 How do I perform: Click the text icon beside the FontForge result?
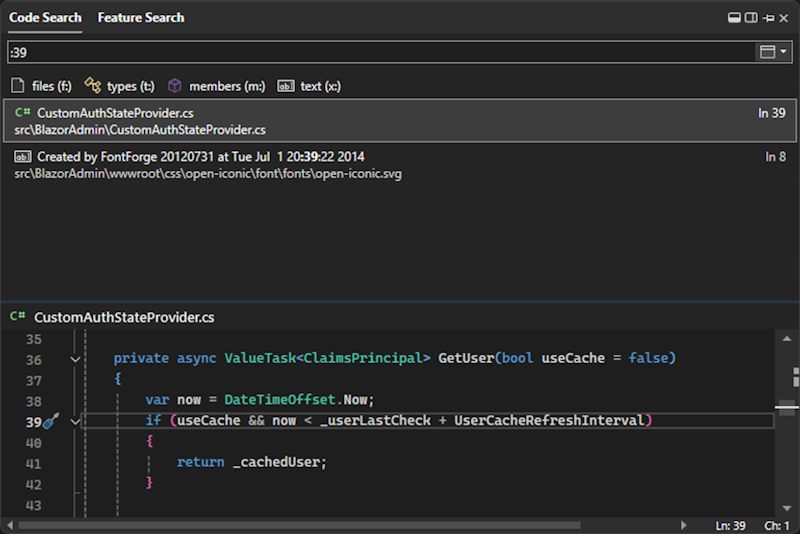23,157
